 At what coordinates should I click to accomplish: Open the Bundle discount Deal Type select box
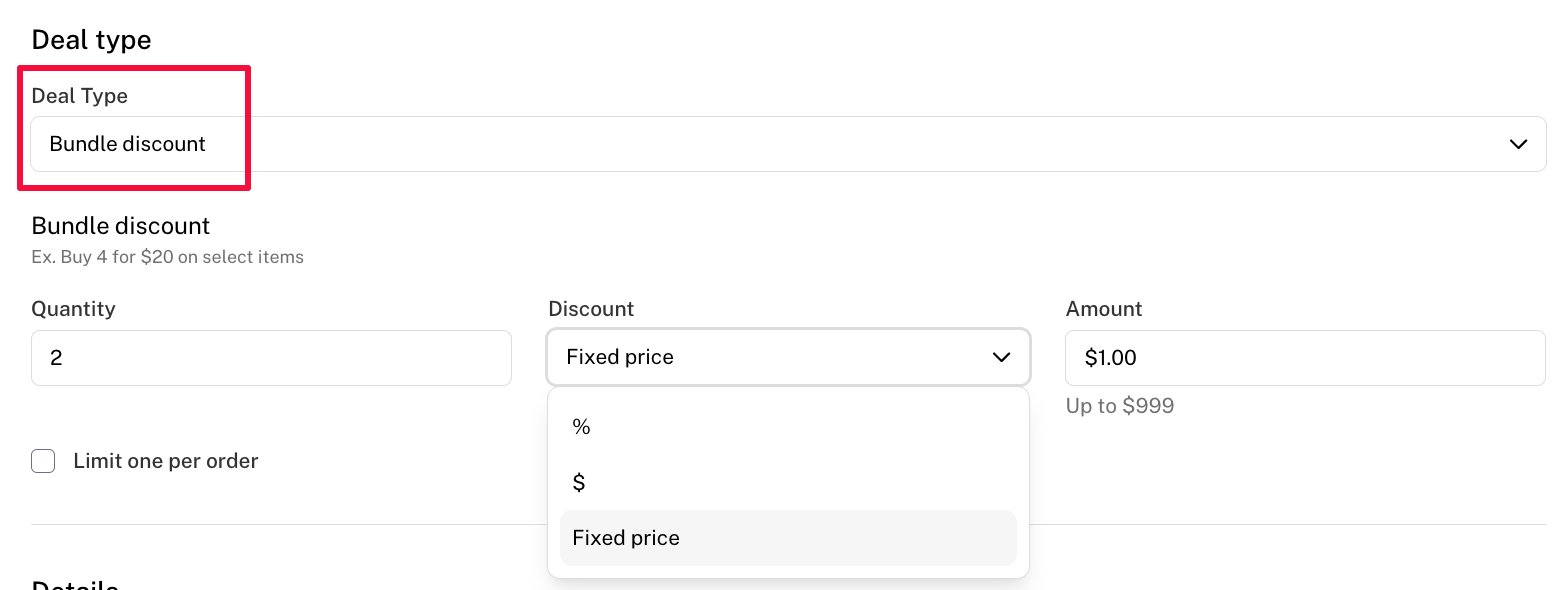pyautogui.click(x=788, y=144)
